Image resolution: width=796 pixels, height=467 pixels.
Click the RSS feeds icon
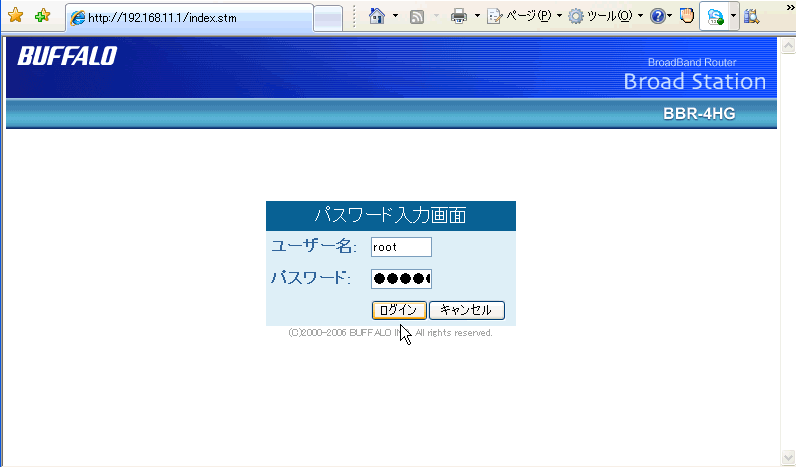(417, 17)
